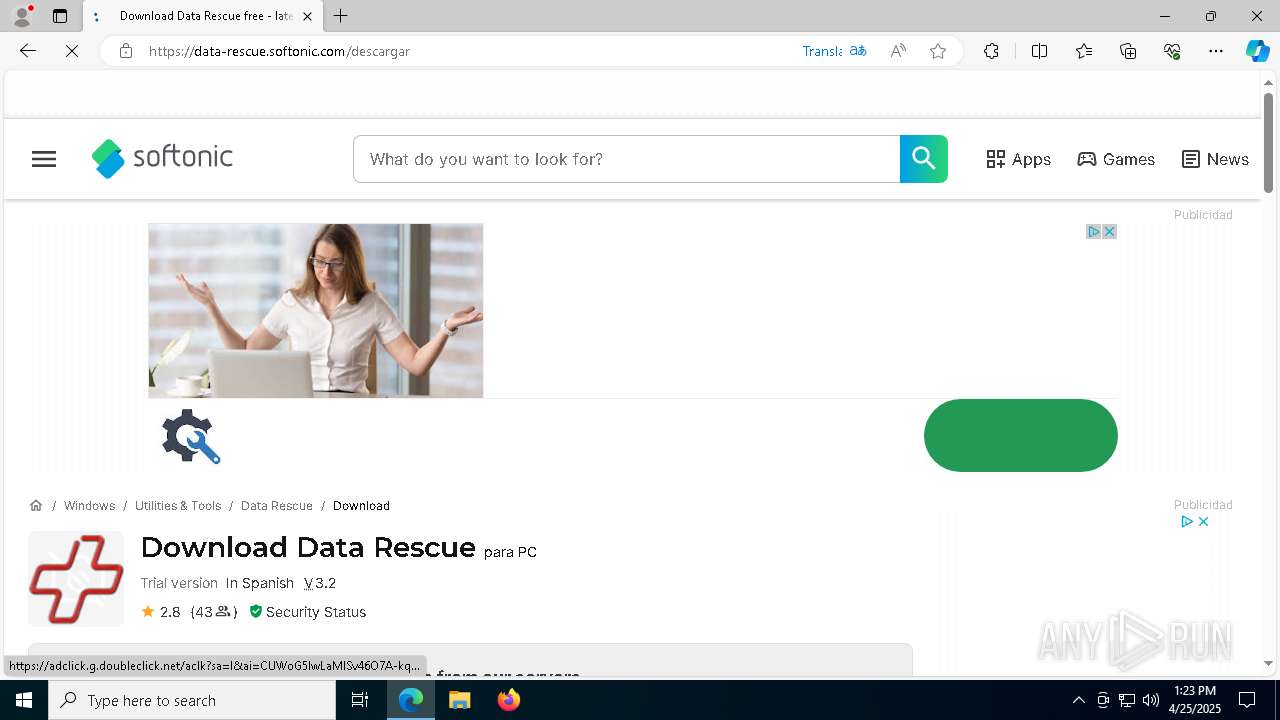This screenshot has height=720, width=1280.
Task: Open the News section
Action: tap(1215, 159)
